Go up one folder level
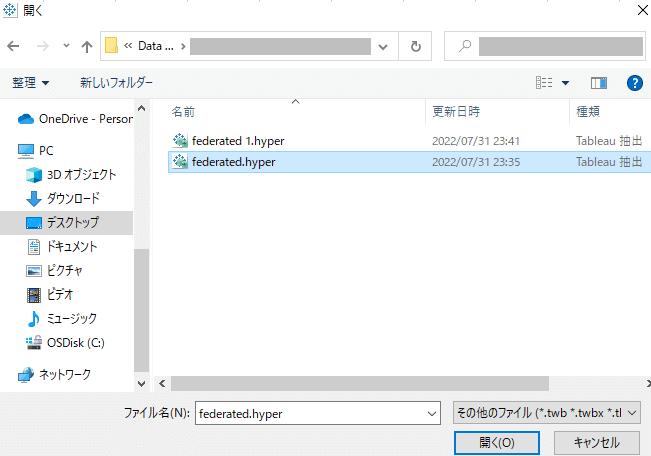The width and height of the screenshot is (651, 456). click(x=87, y=46)
